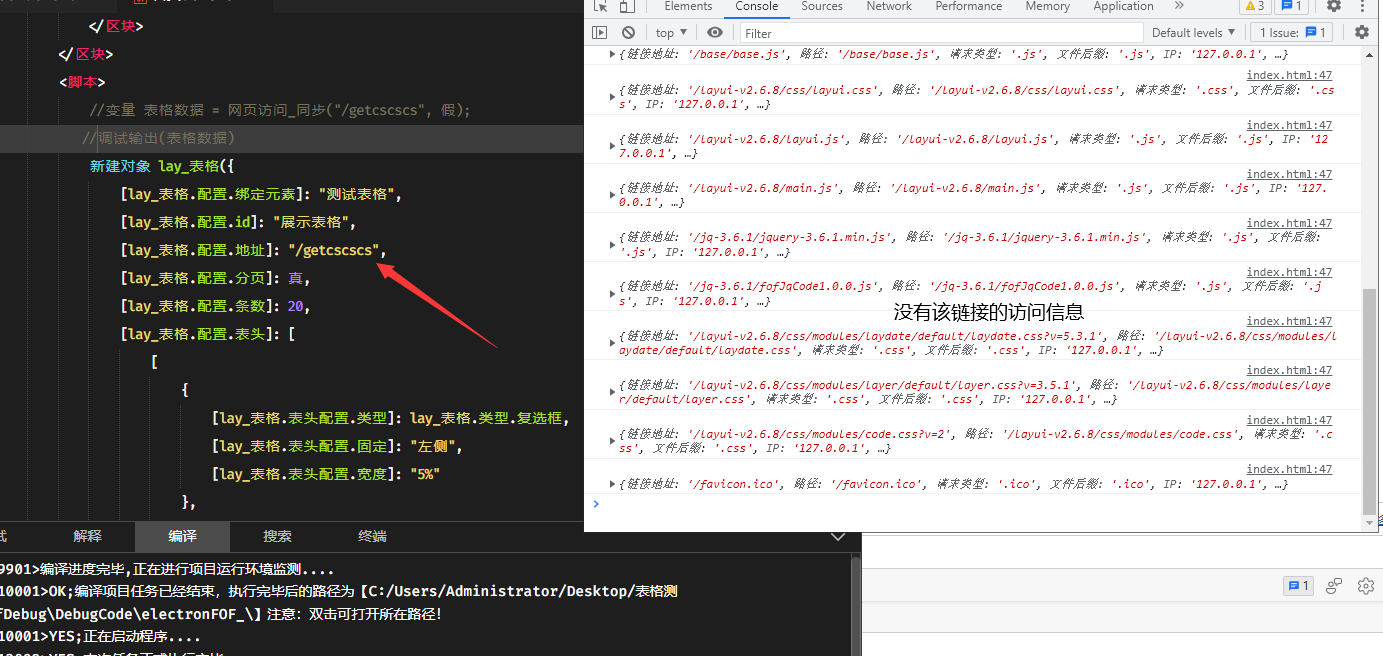1383x656 pixels.
Task: Open the Default levels dropdown
Action: coord(1194,32)
